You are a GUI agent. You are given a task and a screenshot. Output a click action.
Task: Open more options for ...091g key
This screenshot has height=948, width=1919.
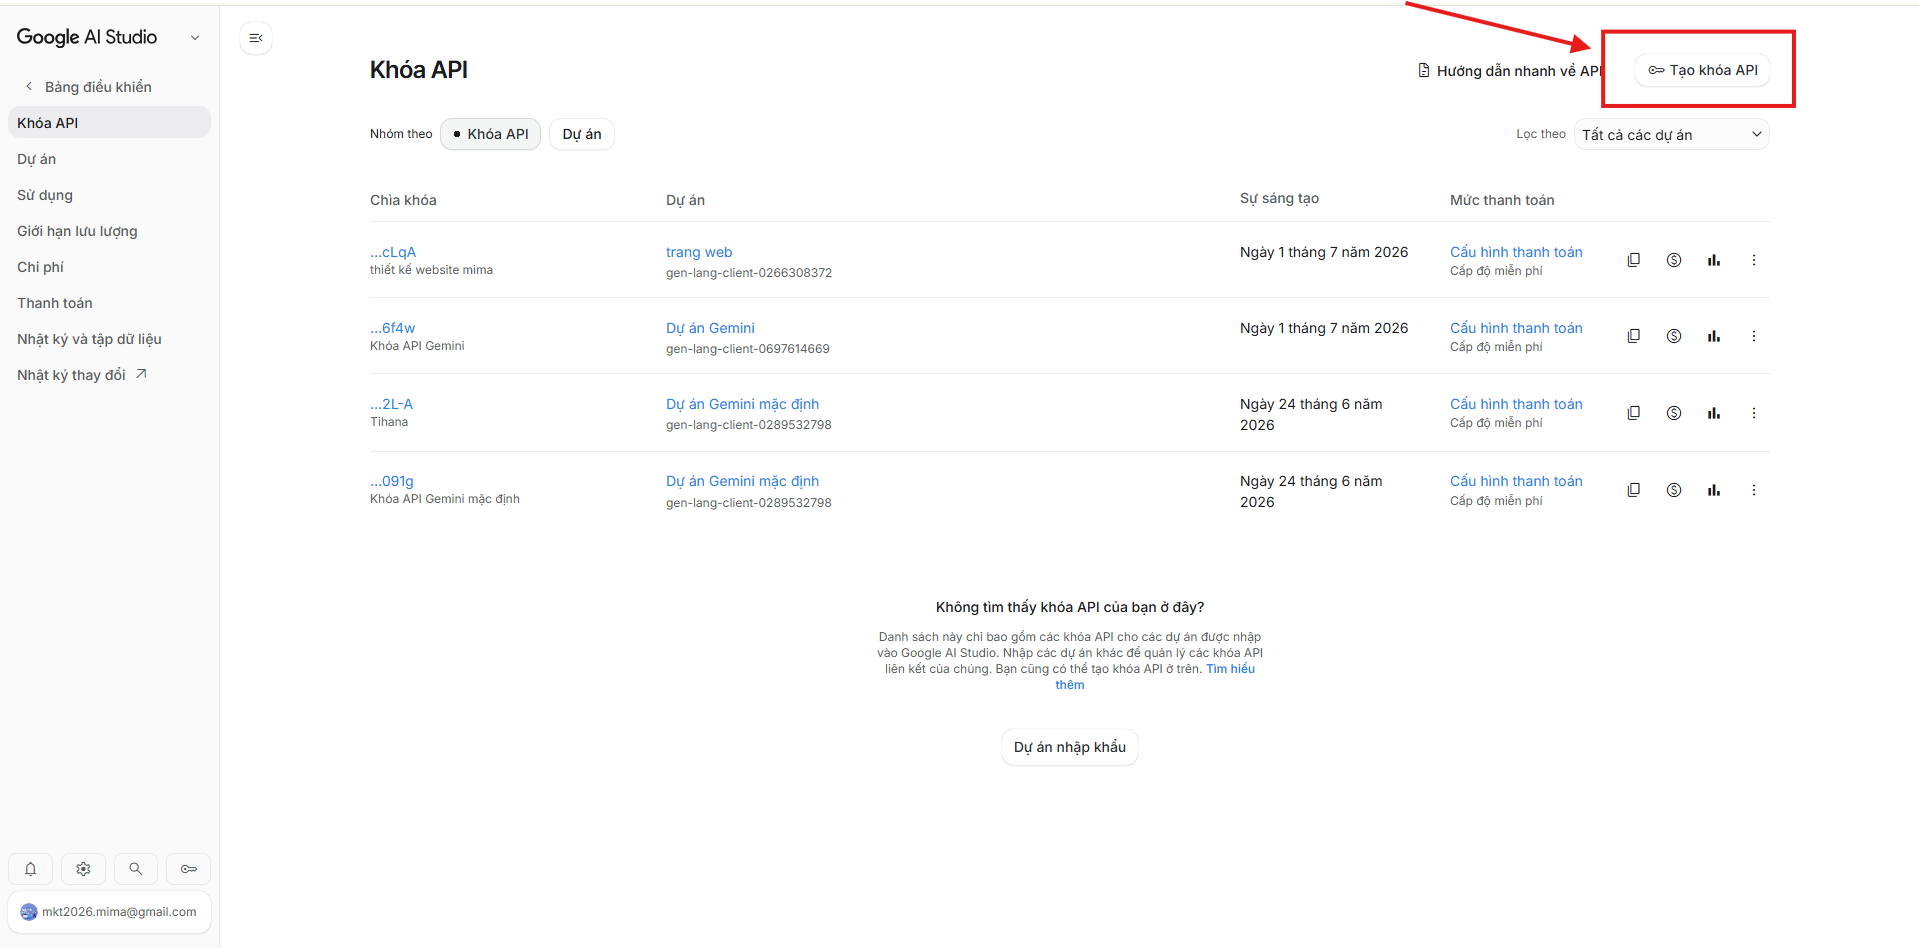tap(1753, 490)
